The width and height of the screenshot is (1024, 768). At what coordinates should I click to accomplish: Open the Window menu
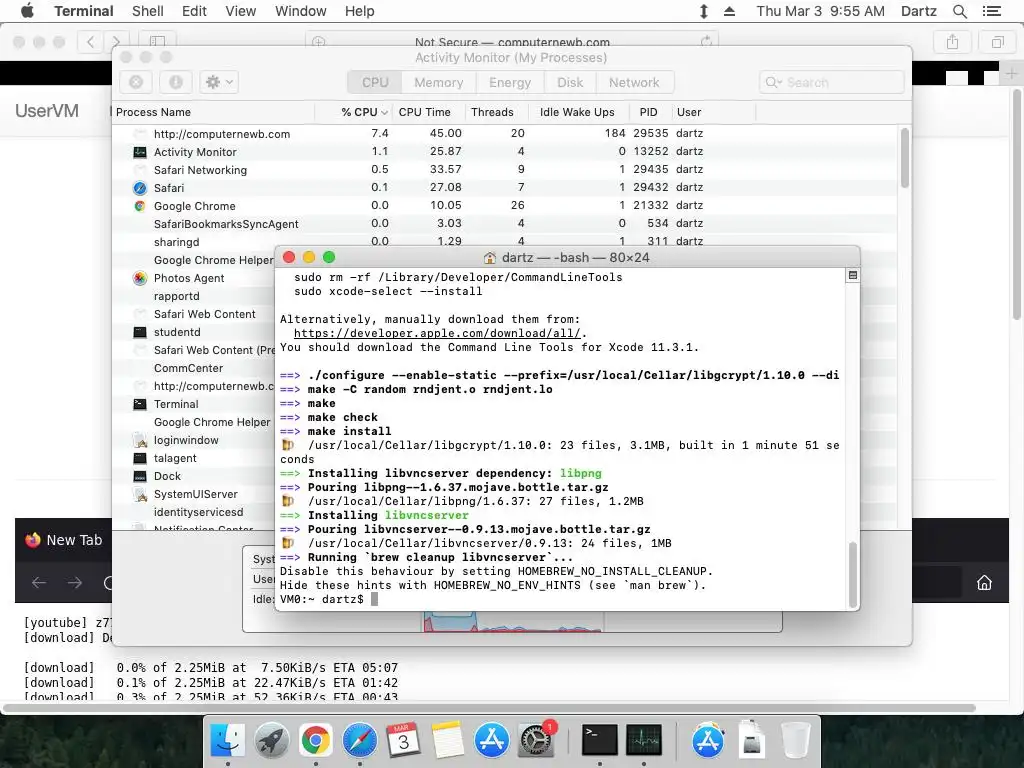pyautogui.click(x=300, y=11)
